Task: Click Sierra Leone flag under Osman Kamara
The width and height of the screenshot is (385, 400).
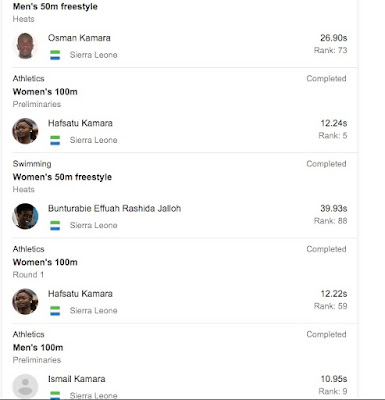Action: [55, 55]
